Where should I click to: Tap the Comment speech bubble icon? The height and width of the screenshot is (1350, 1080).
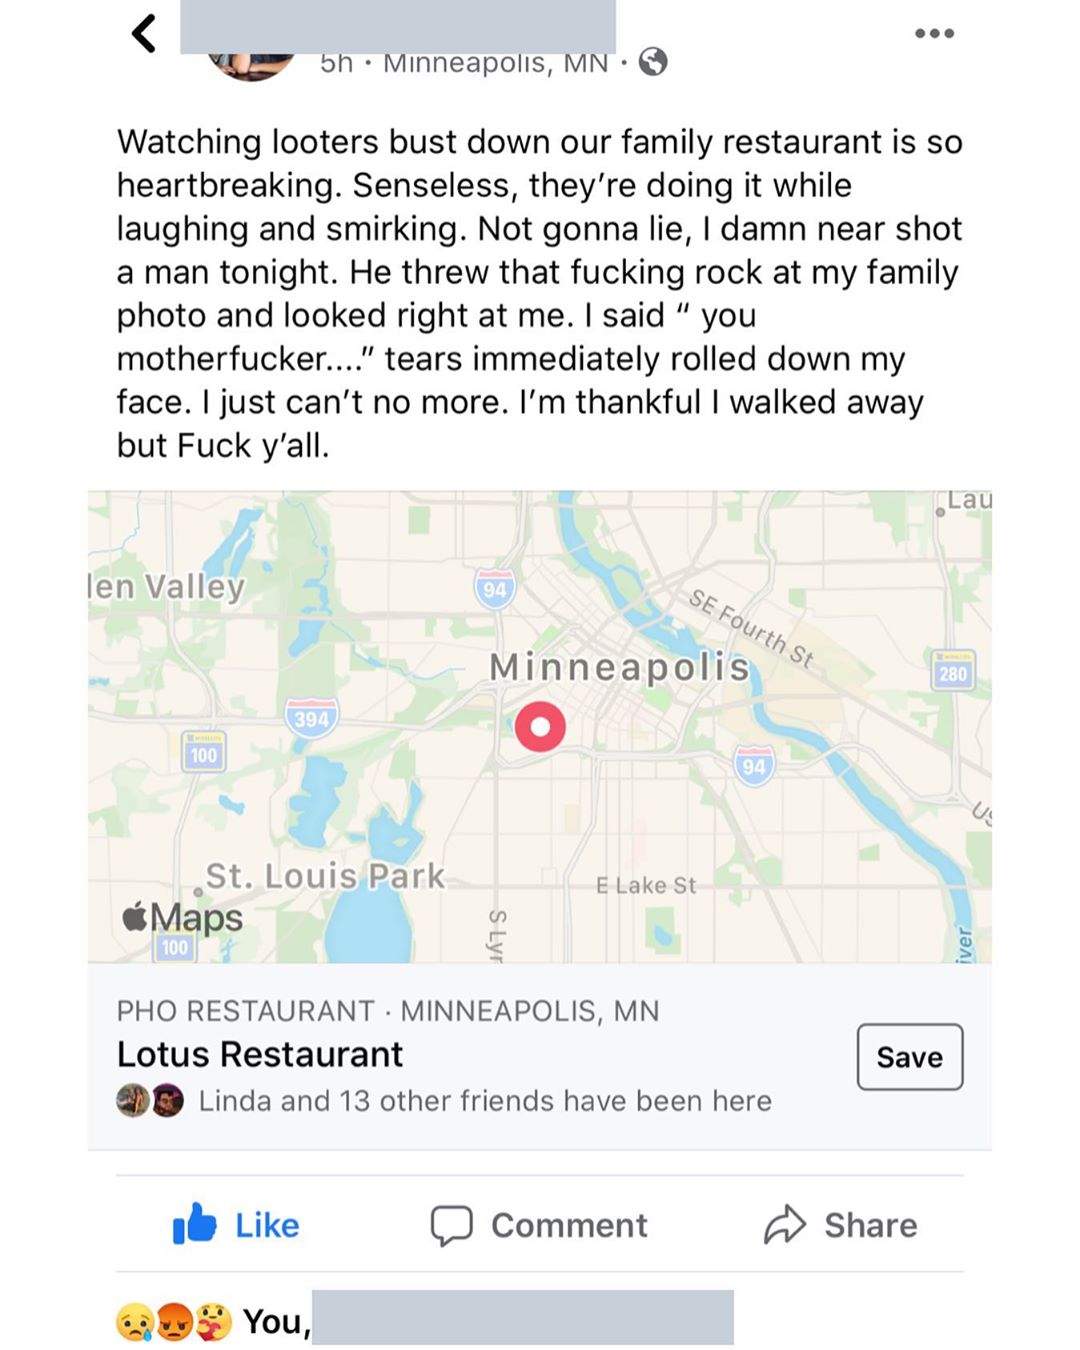coord(451,1225)
